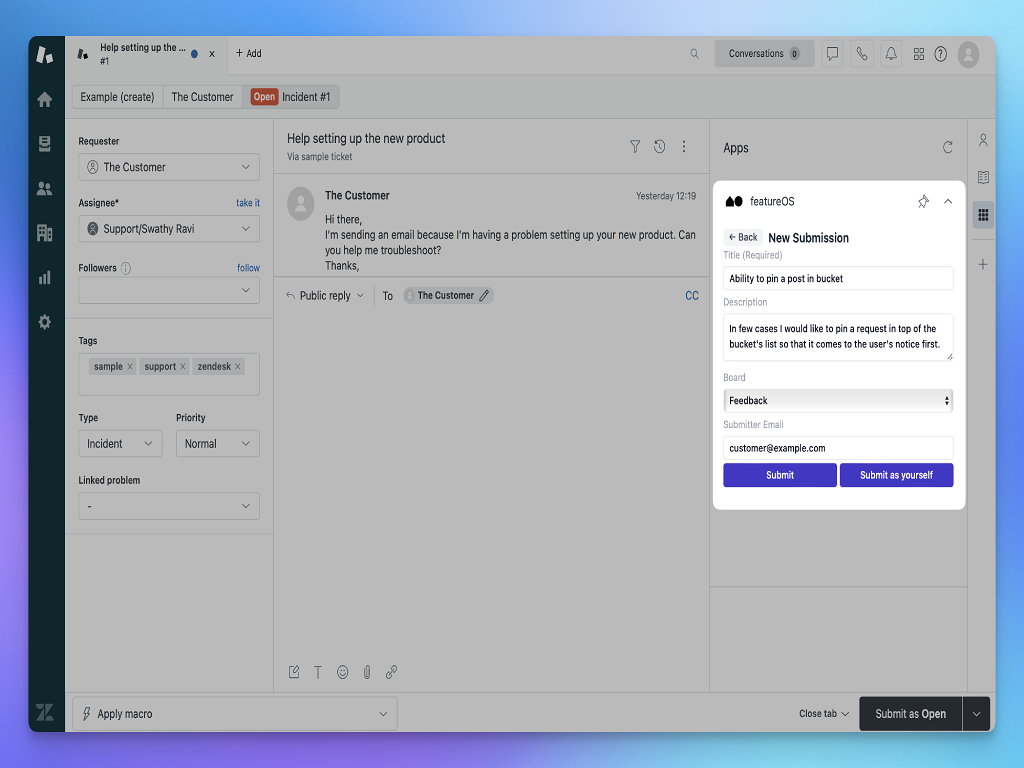Open the Customers icon in sidebar
The image size is (1024, 768).
[44, 188]
